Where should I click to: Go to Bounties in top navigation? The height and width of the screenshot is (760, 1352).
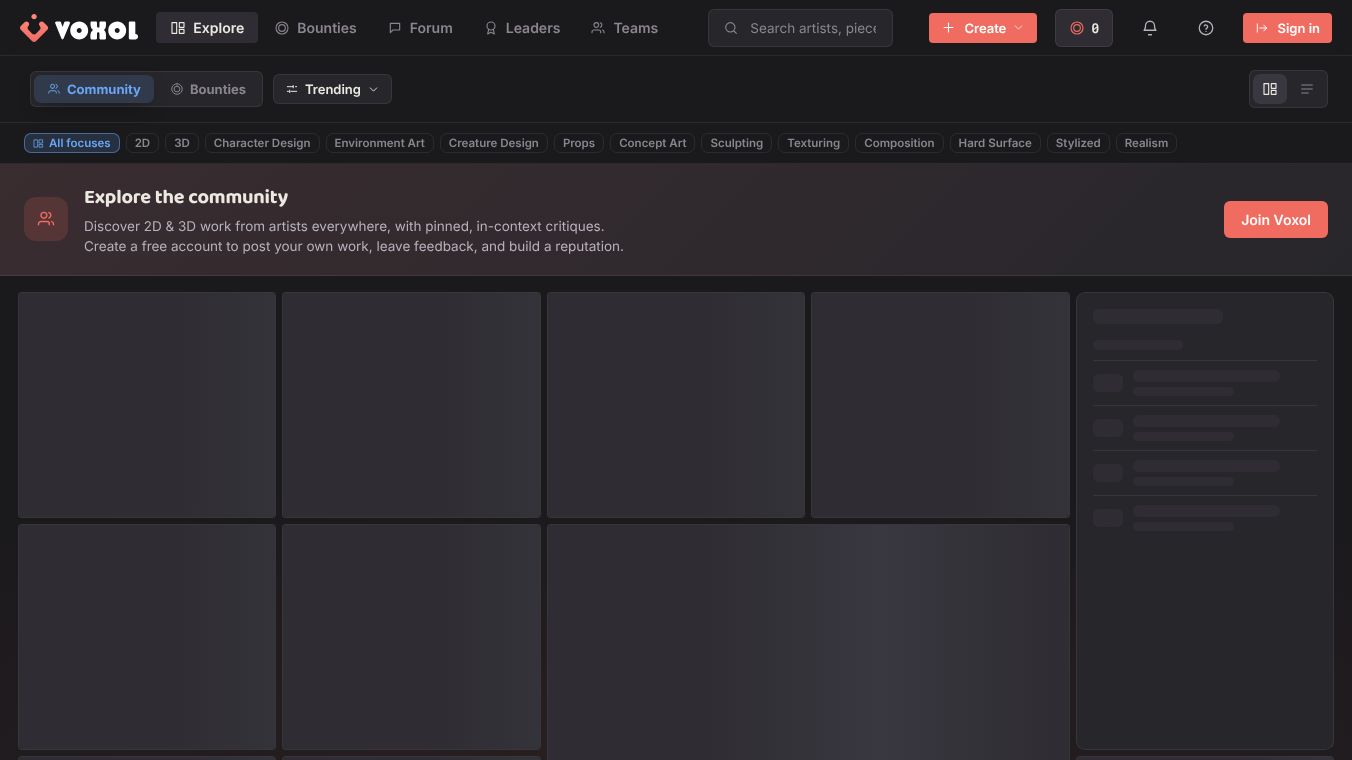315,28
